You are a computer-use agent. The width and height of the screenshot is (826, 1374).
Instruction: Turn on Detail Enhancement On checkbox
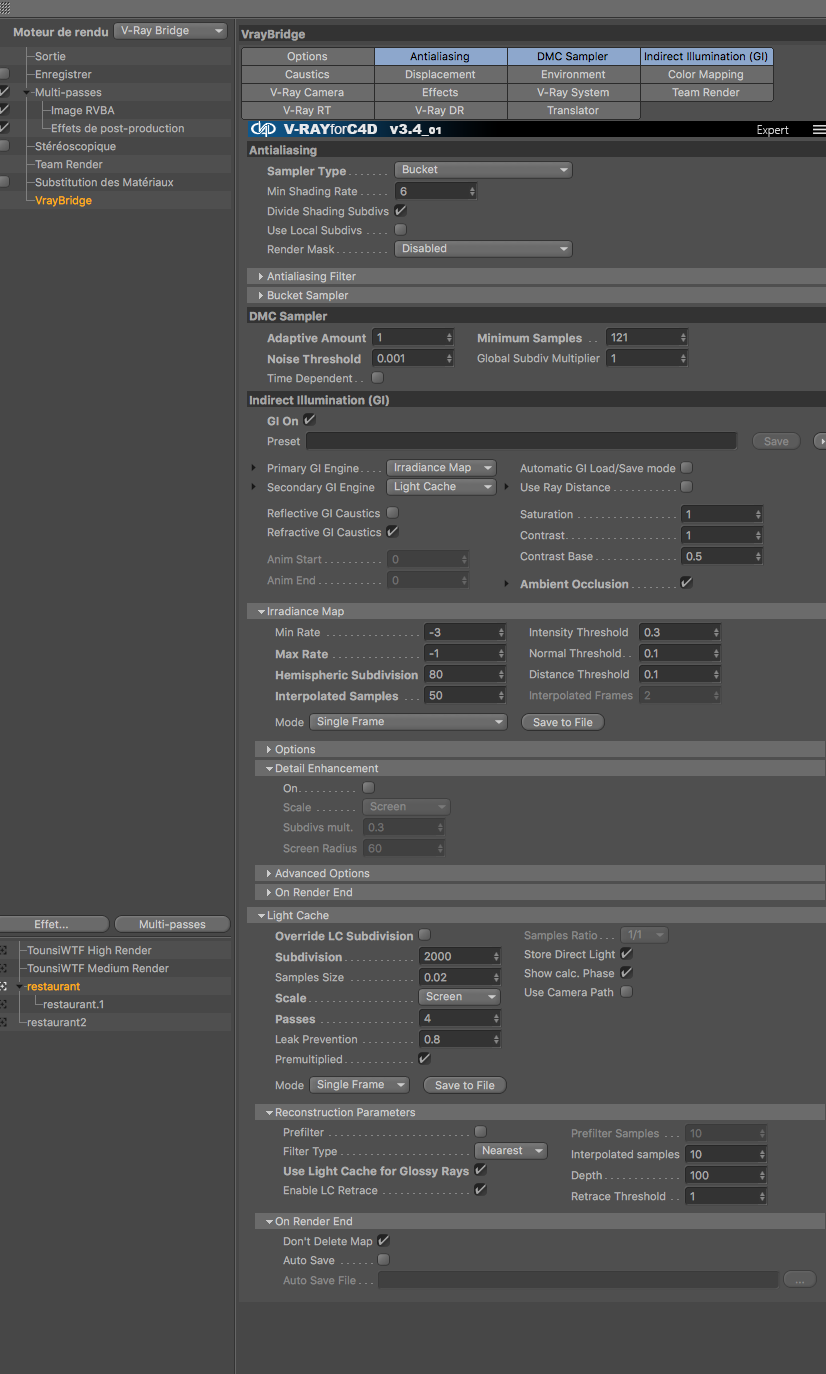click(x=368, y=788)
